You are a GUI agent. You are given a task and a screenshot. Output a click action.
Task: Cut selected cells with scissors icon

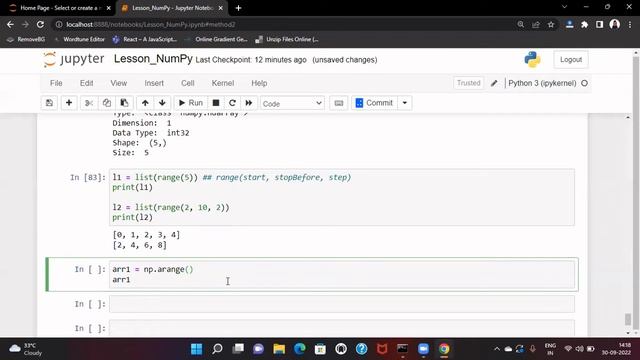tap(89, 103)
